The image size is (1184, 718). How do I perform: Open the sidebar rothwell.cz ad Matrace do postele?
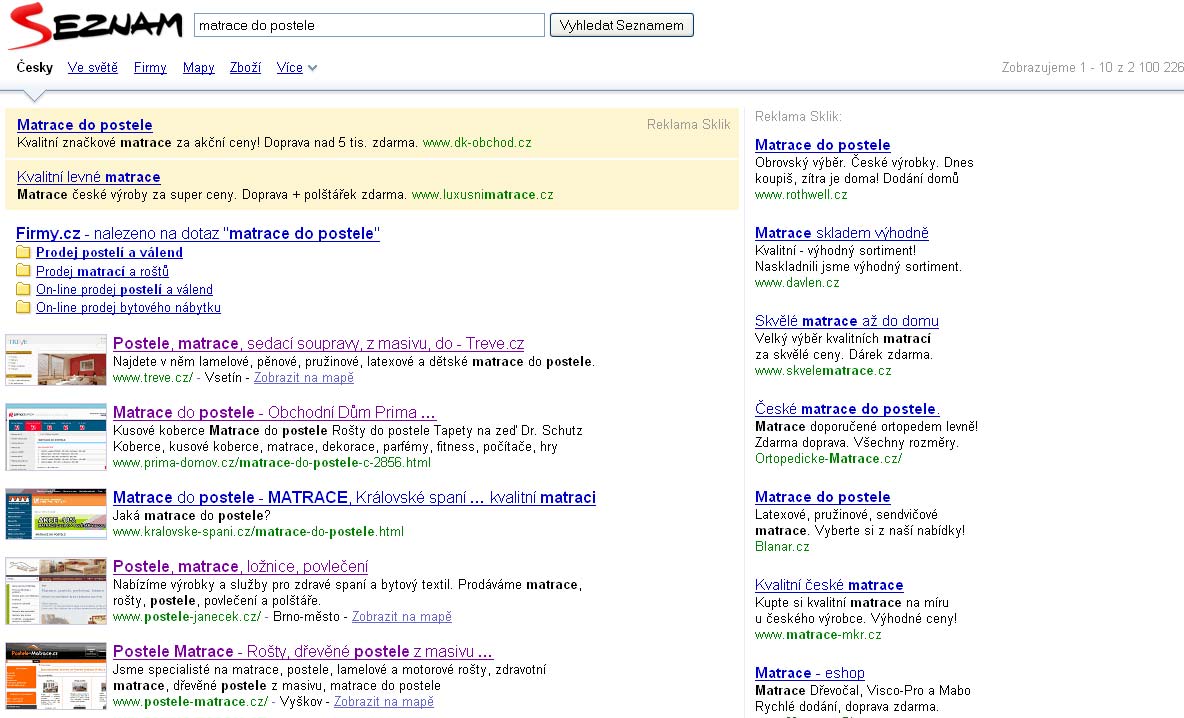(x=822, y=145)
